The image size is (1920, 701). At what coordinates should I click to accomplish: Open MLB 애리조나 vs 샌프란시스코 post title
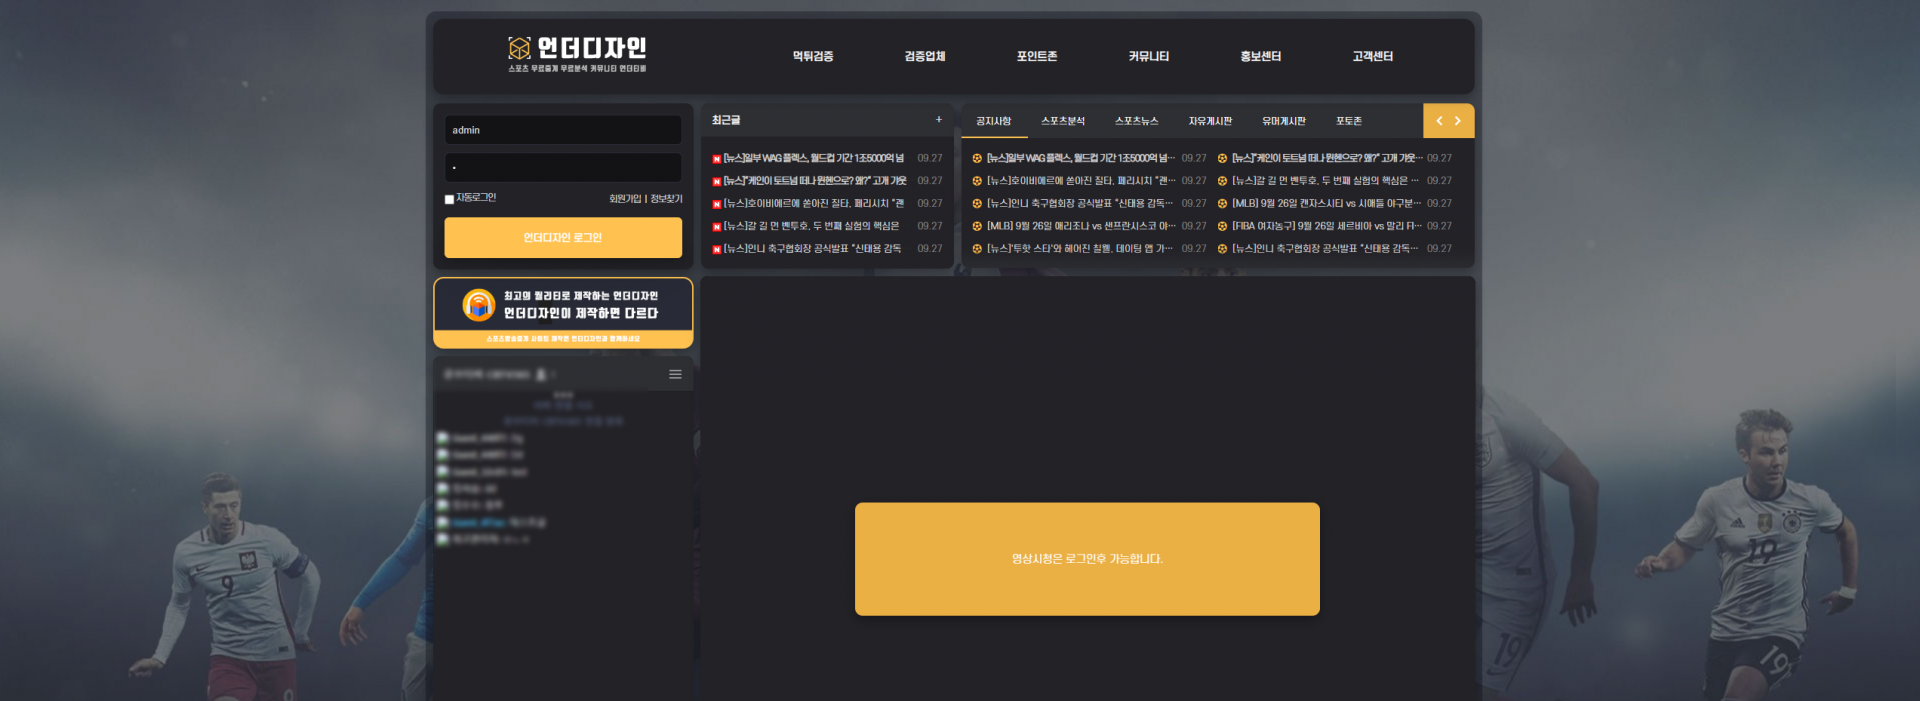[1081, 226]
